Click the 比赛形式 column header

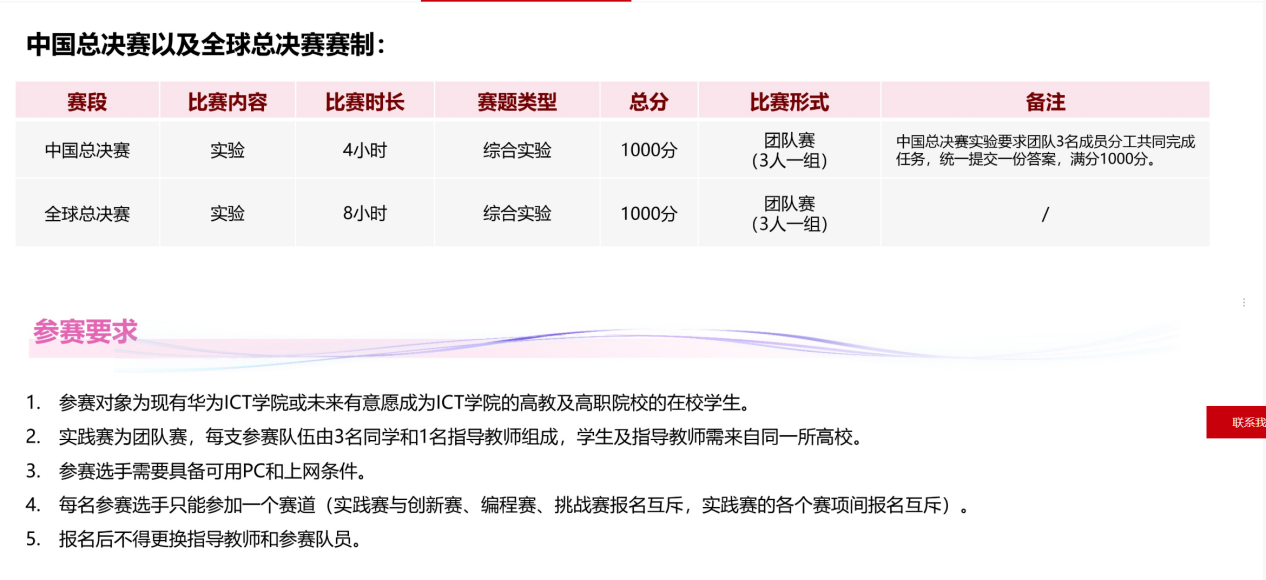click(789, 101)
